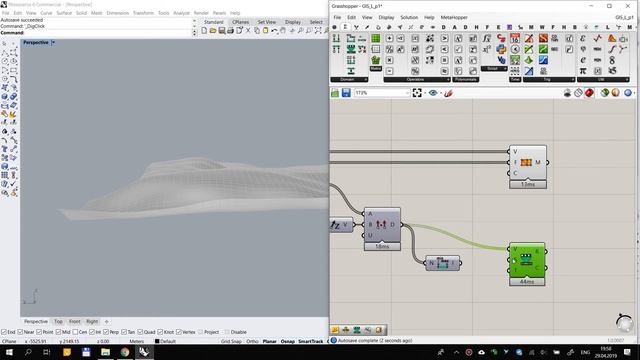This screenshot has width=640, height=360.
Task: Switch to the Top viewport tab
Action: pyautogui.click(x=58, y=322)
